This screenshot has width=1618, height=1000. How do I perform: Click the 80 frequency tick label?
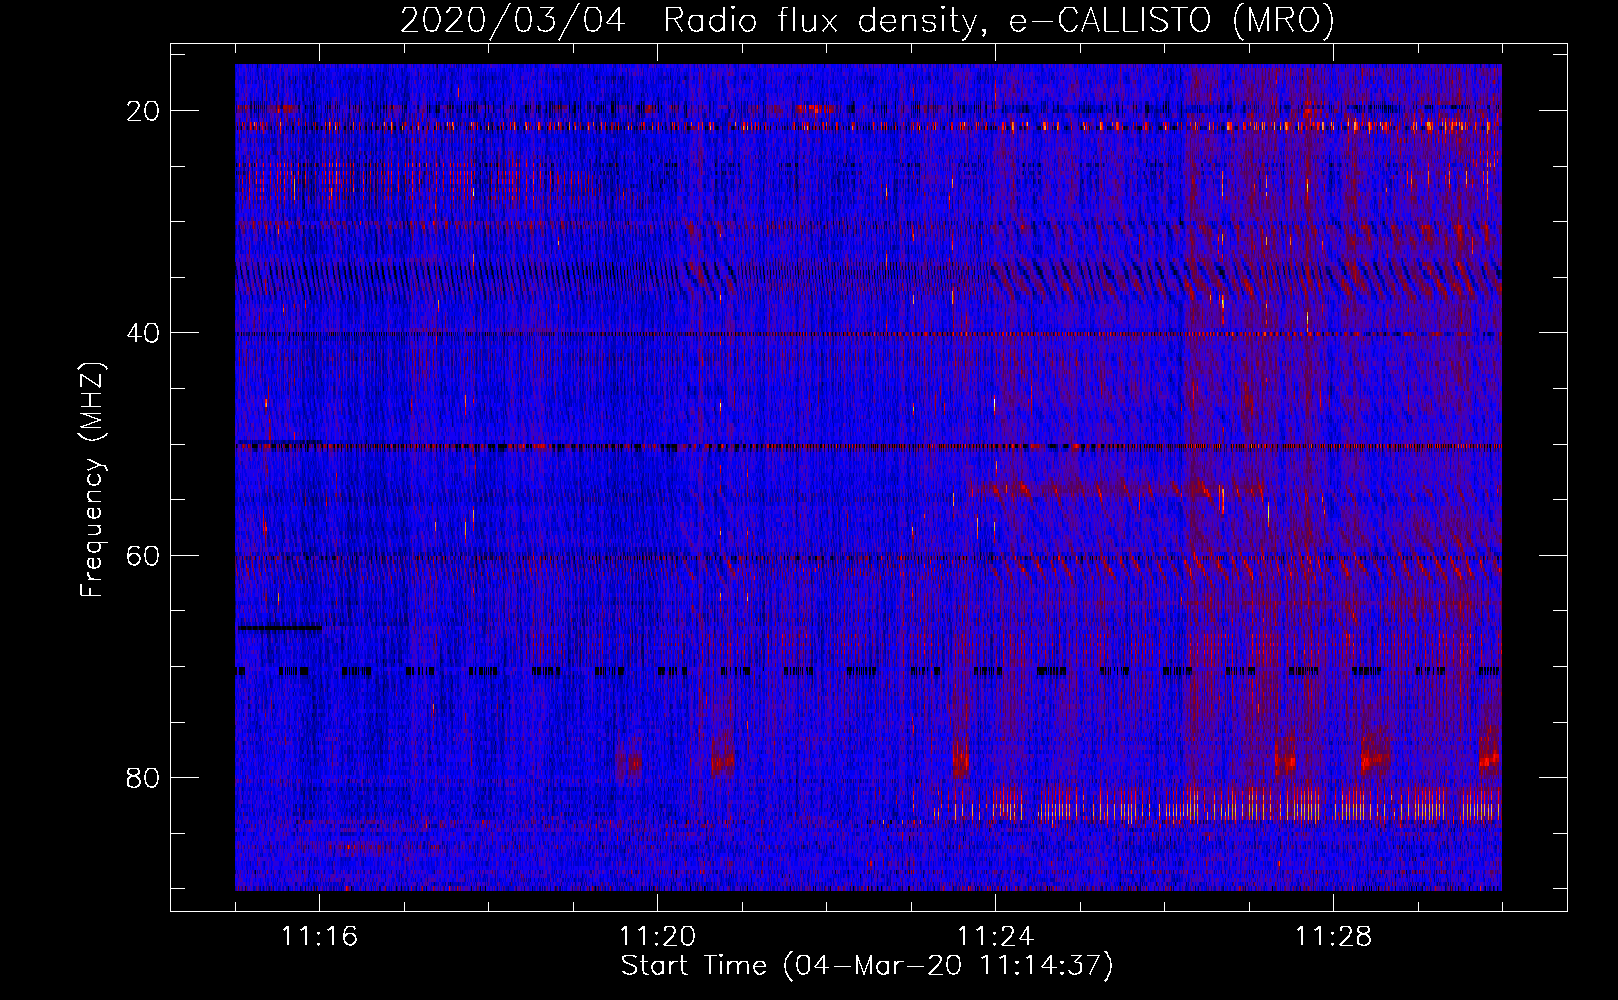(x=144, y=778)
